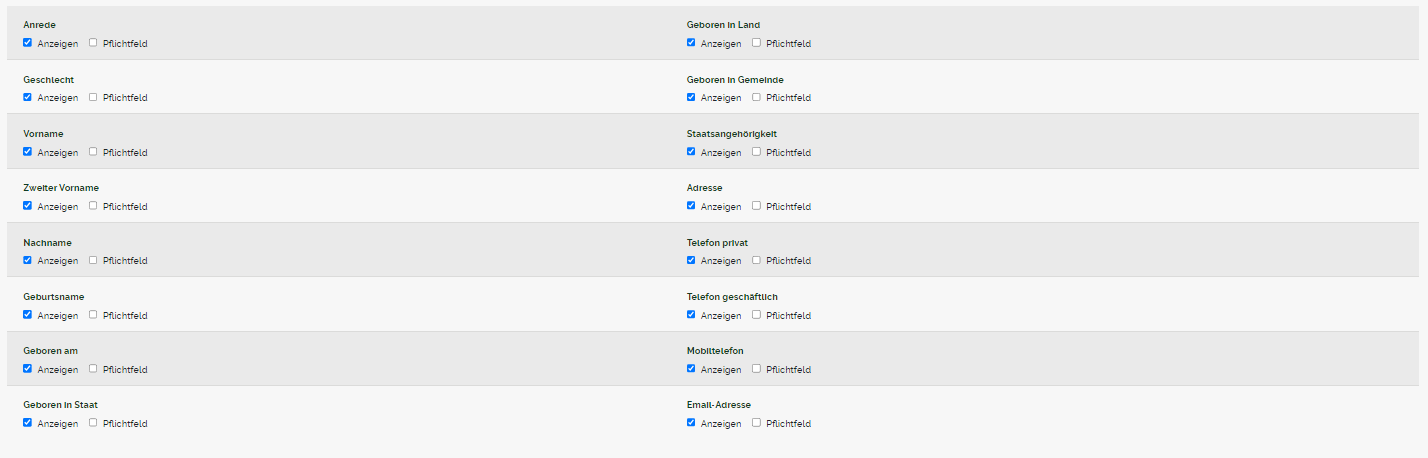Make Geboren am a Pflichtfeld
Image resolution: width=1428 pixels, height=458 pixels.
[x=93, y=369]
